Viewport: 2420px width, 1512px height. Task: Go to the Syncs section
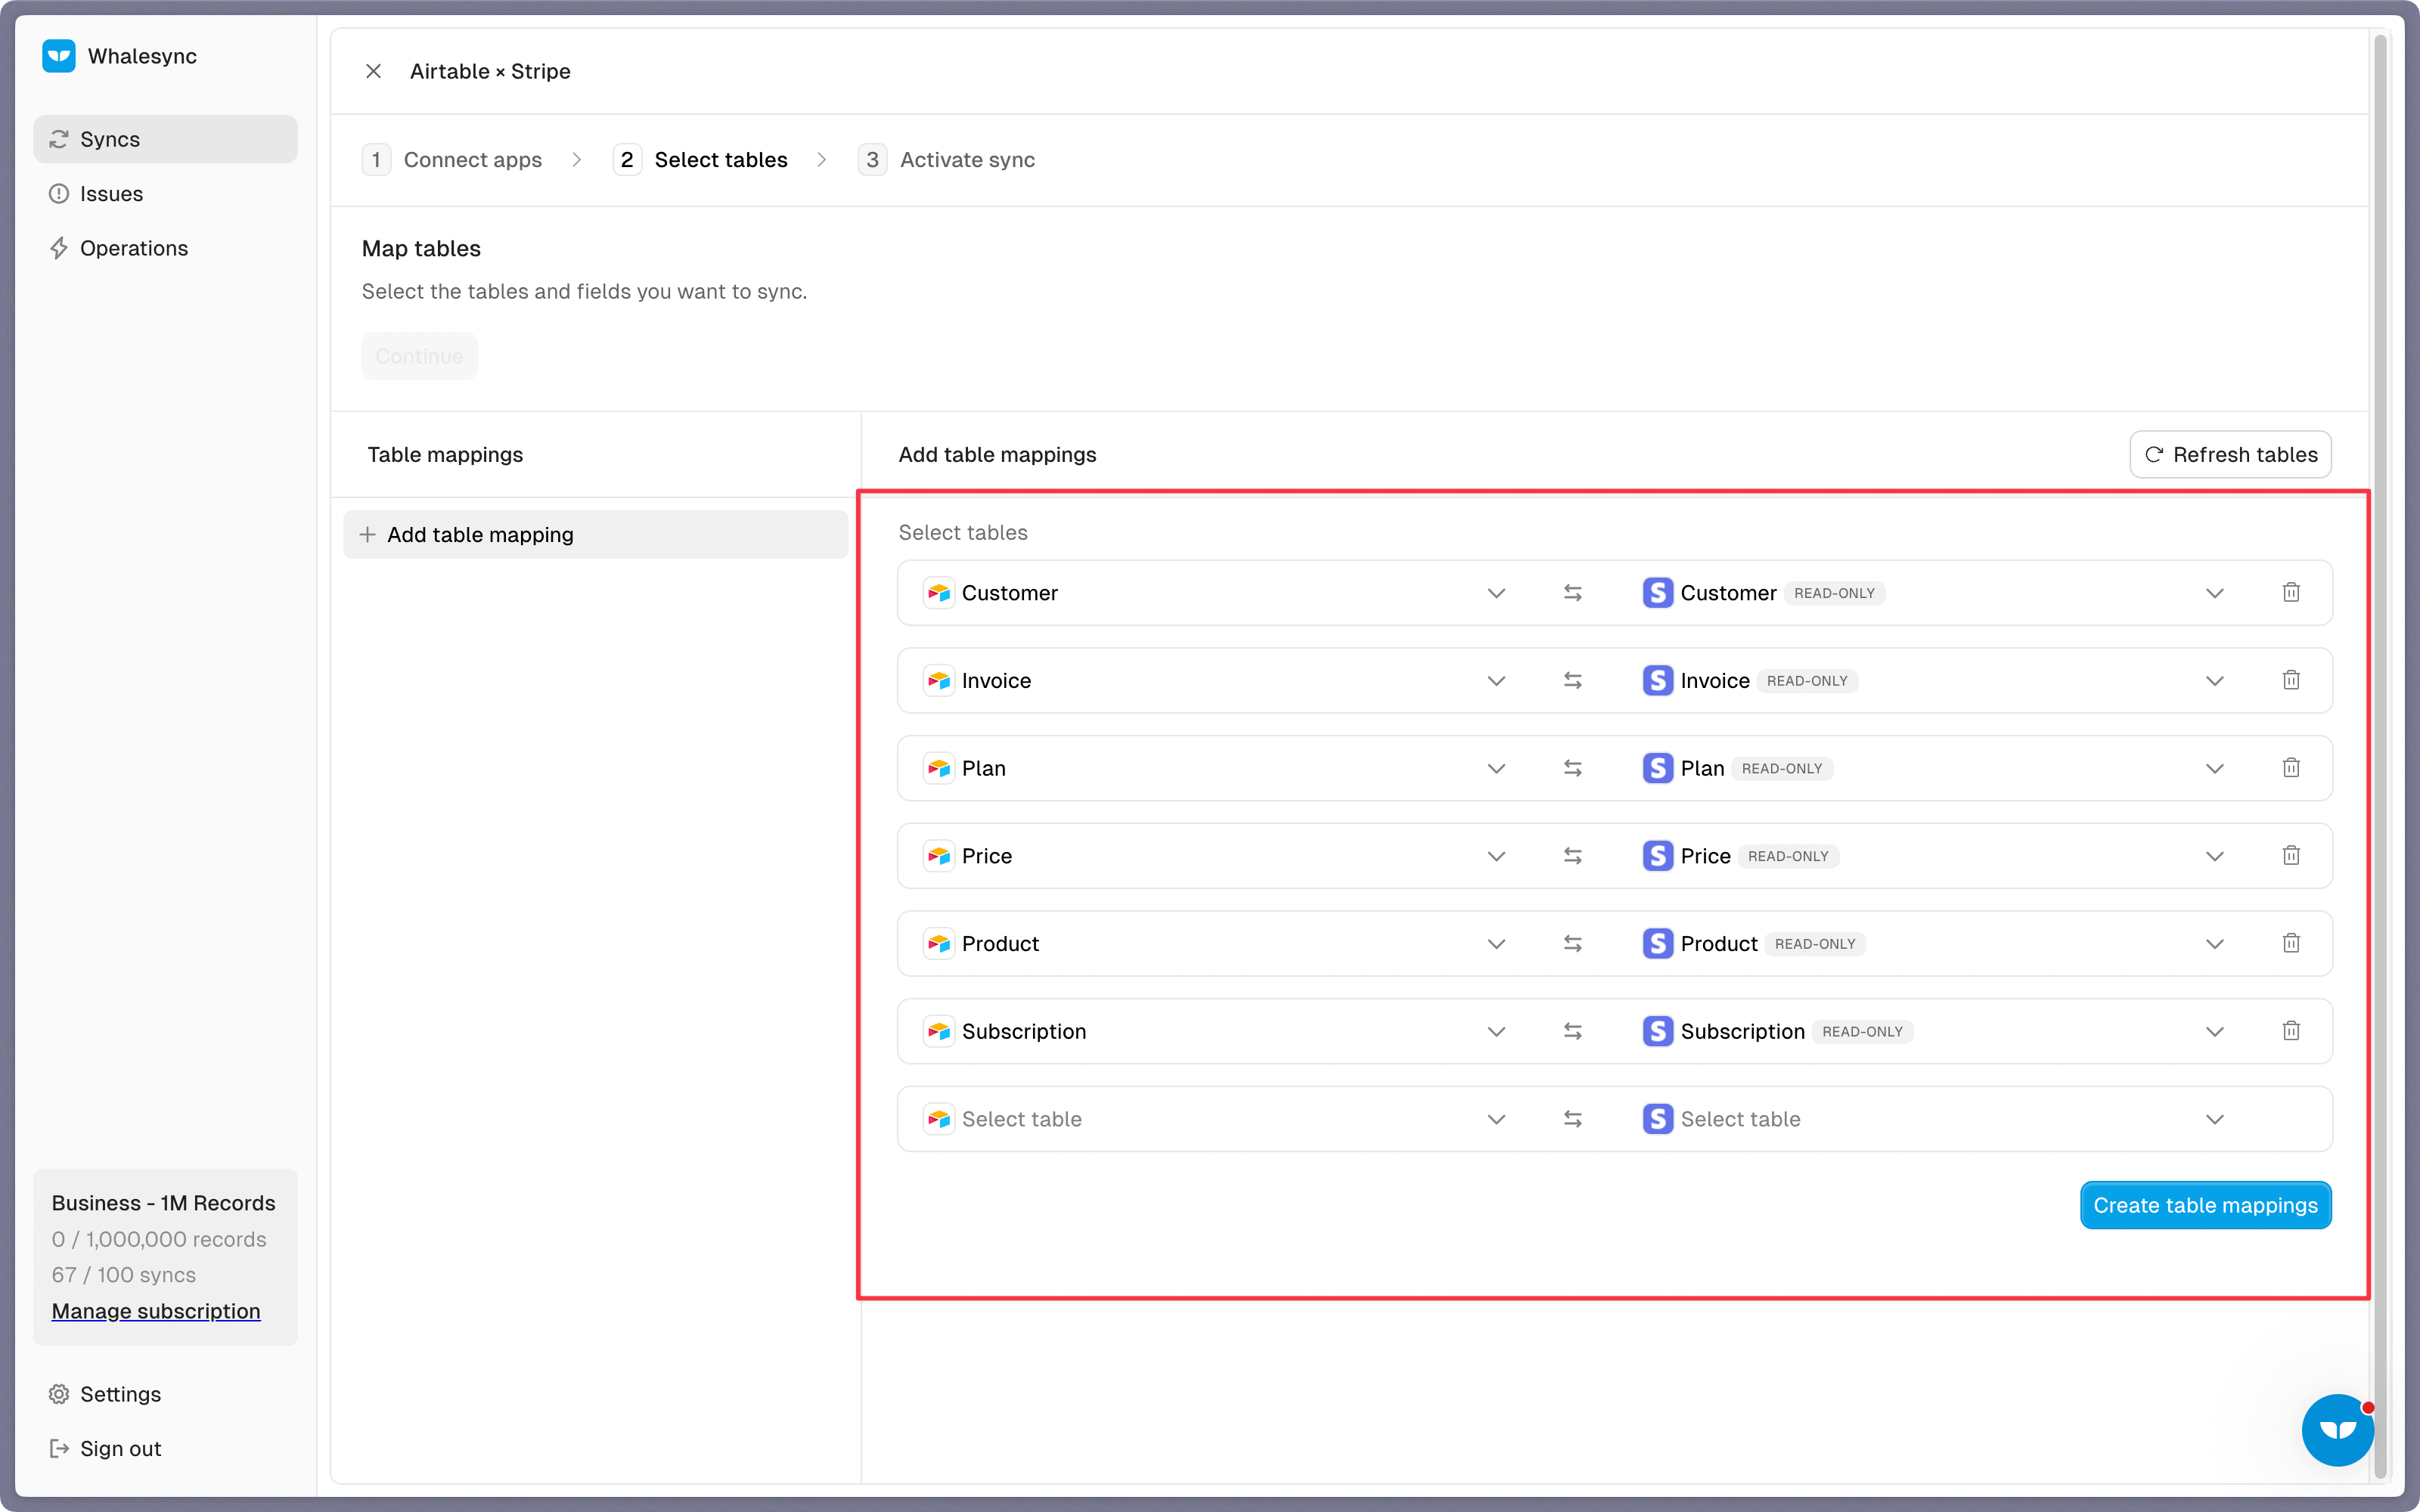[x=165, y=139]
